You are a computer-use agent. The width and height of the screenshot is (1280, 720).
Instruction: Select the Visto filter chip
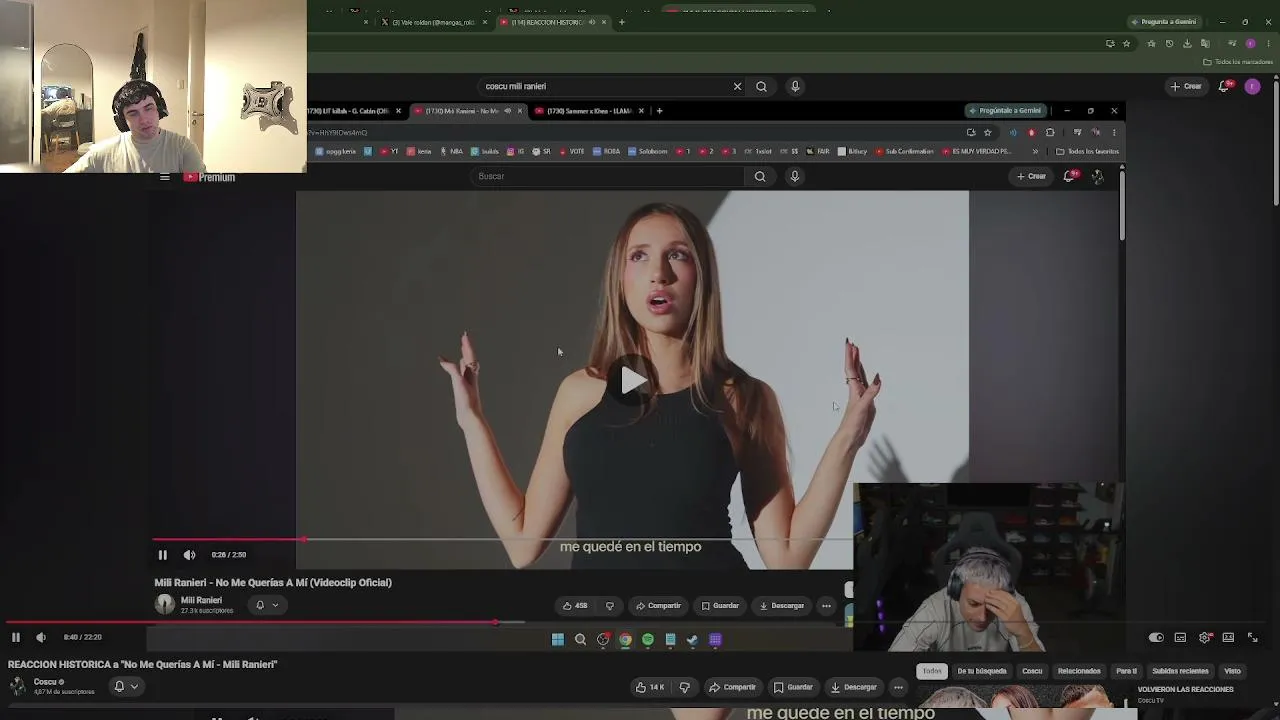tap(1232, 671)
